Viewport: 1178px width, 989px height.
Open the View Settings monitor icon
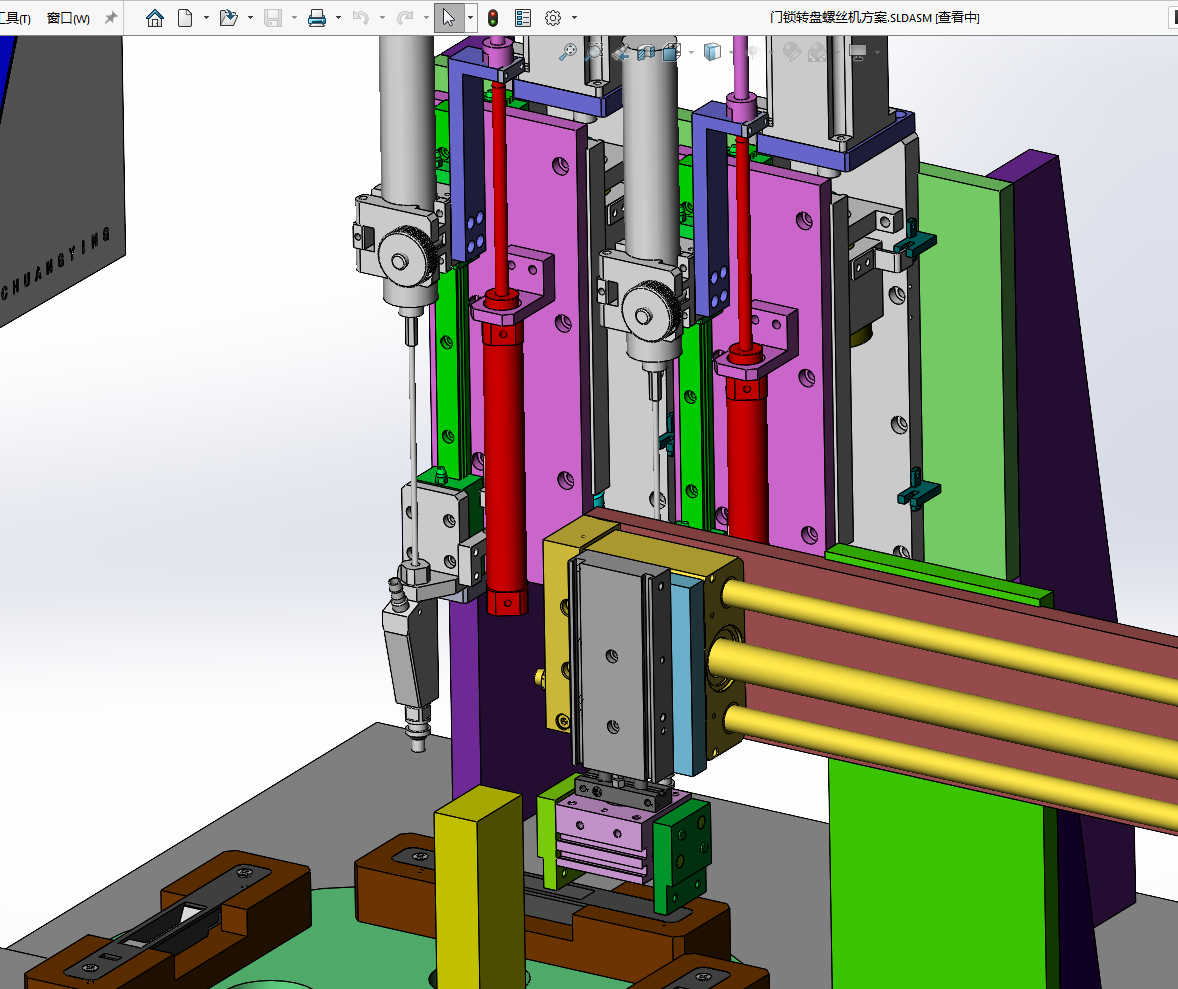pos(857,52)
